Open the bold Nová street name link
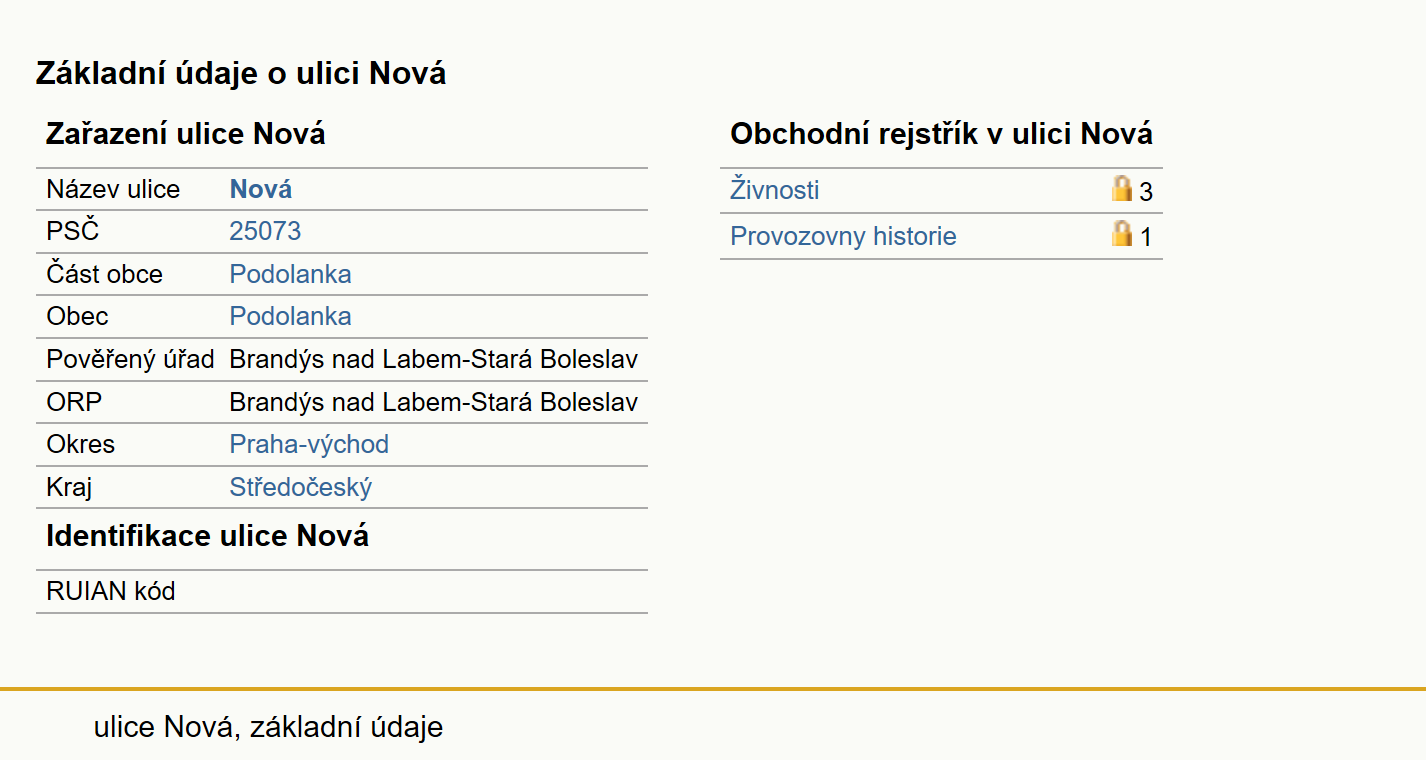This screenshot has width=1426, height=760. click(261, 189)
